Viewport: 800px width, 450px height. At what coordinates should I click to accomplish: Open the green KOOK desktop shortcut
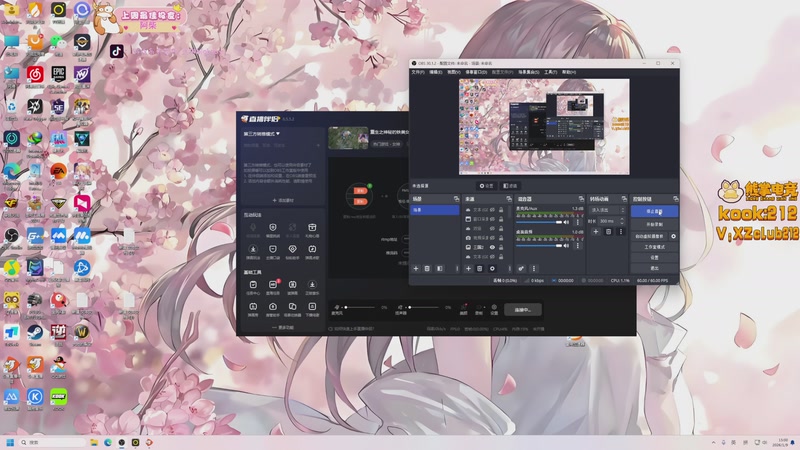pyautogui.click(x=58, y=399)
